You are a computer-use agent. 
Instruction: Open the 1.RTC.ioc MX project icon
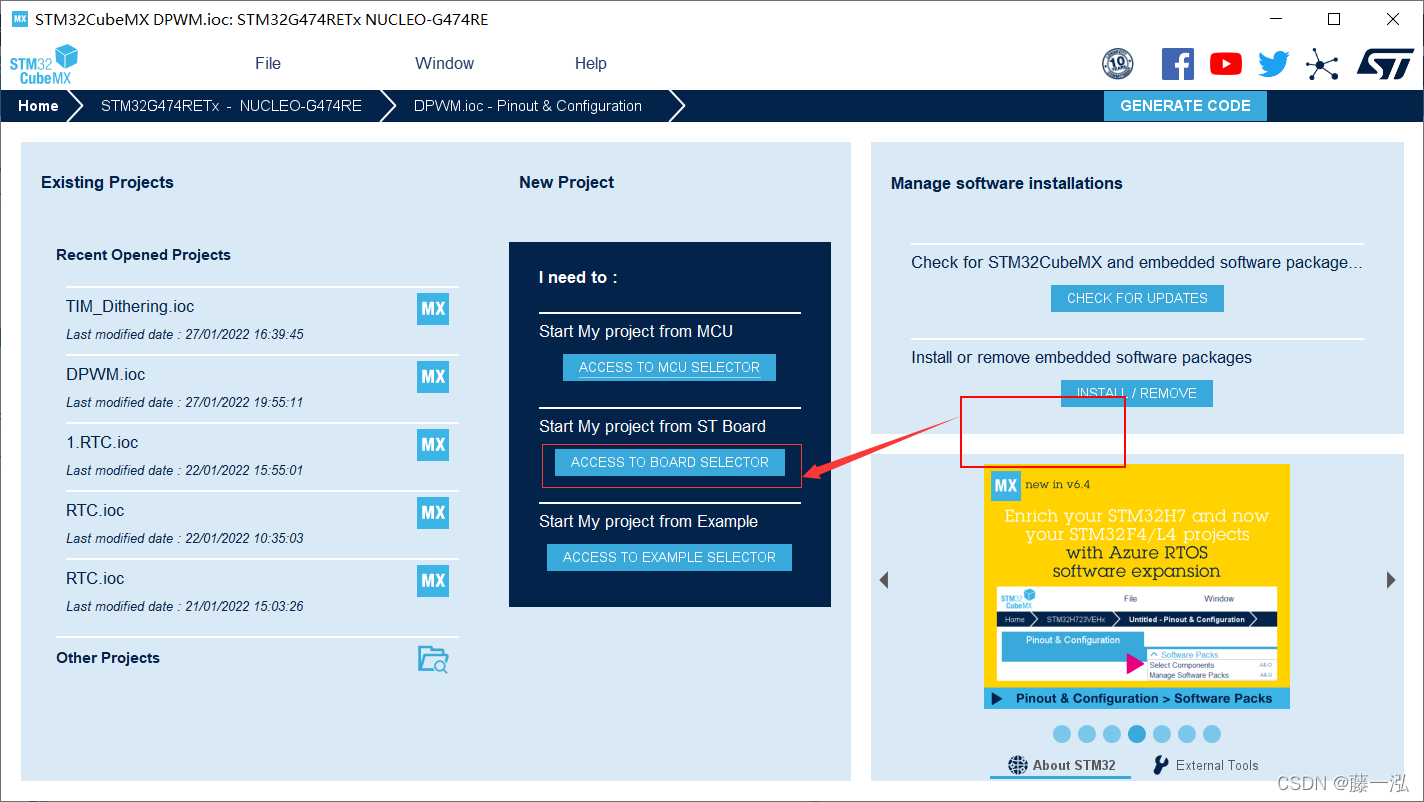433,445
